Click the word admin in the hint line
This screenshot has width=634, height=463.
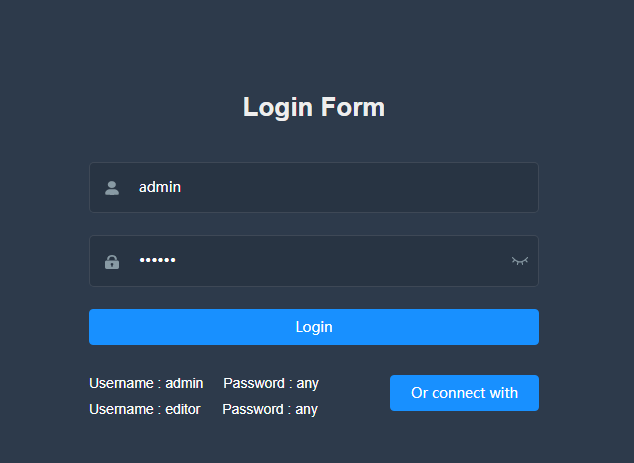pos(184,383)
